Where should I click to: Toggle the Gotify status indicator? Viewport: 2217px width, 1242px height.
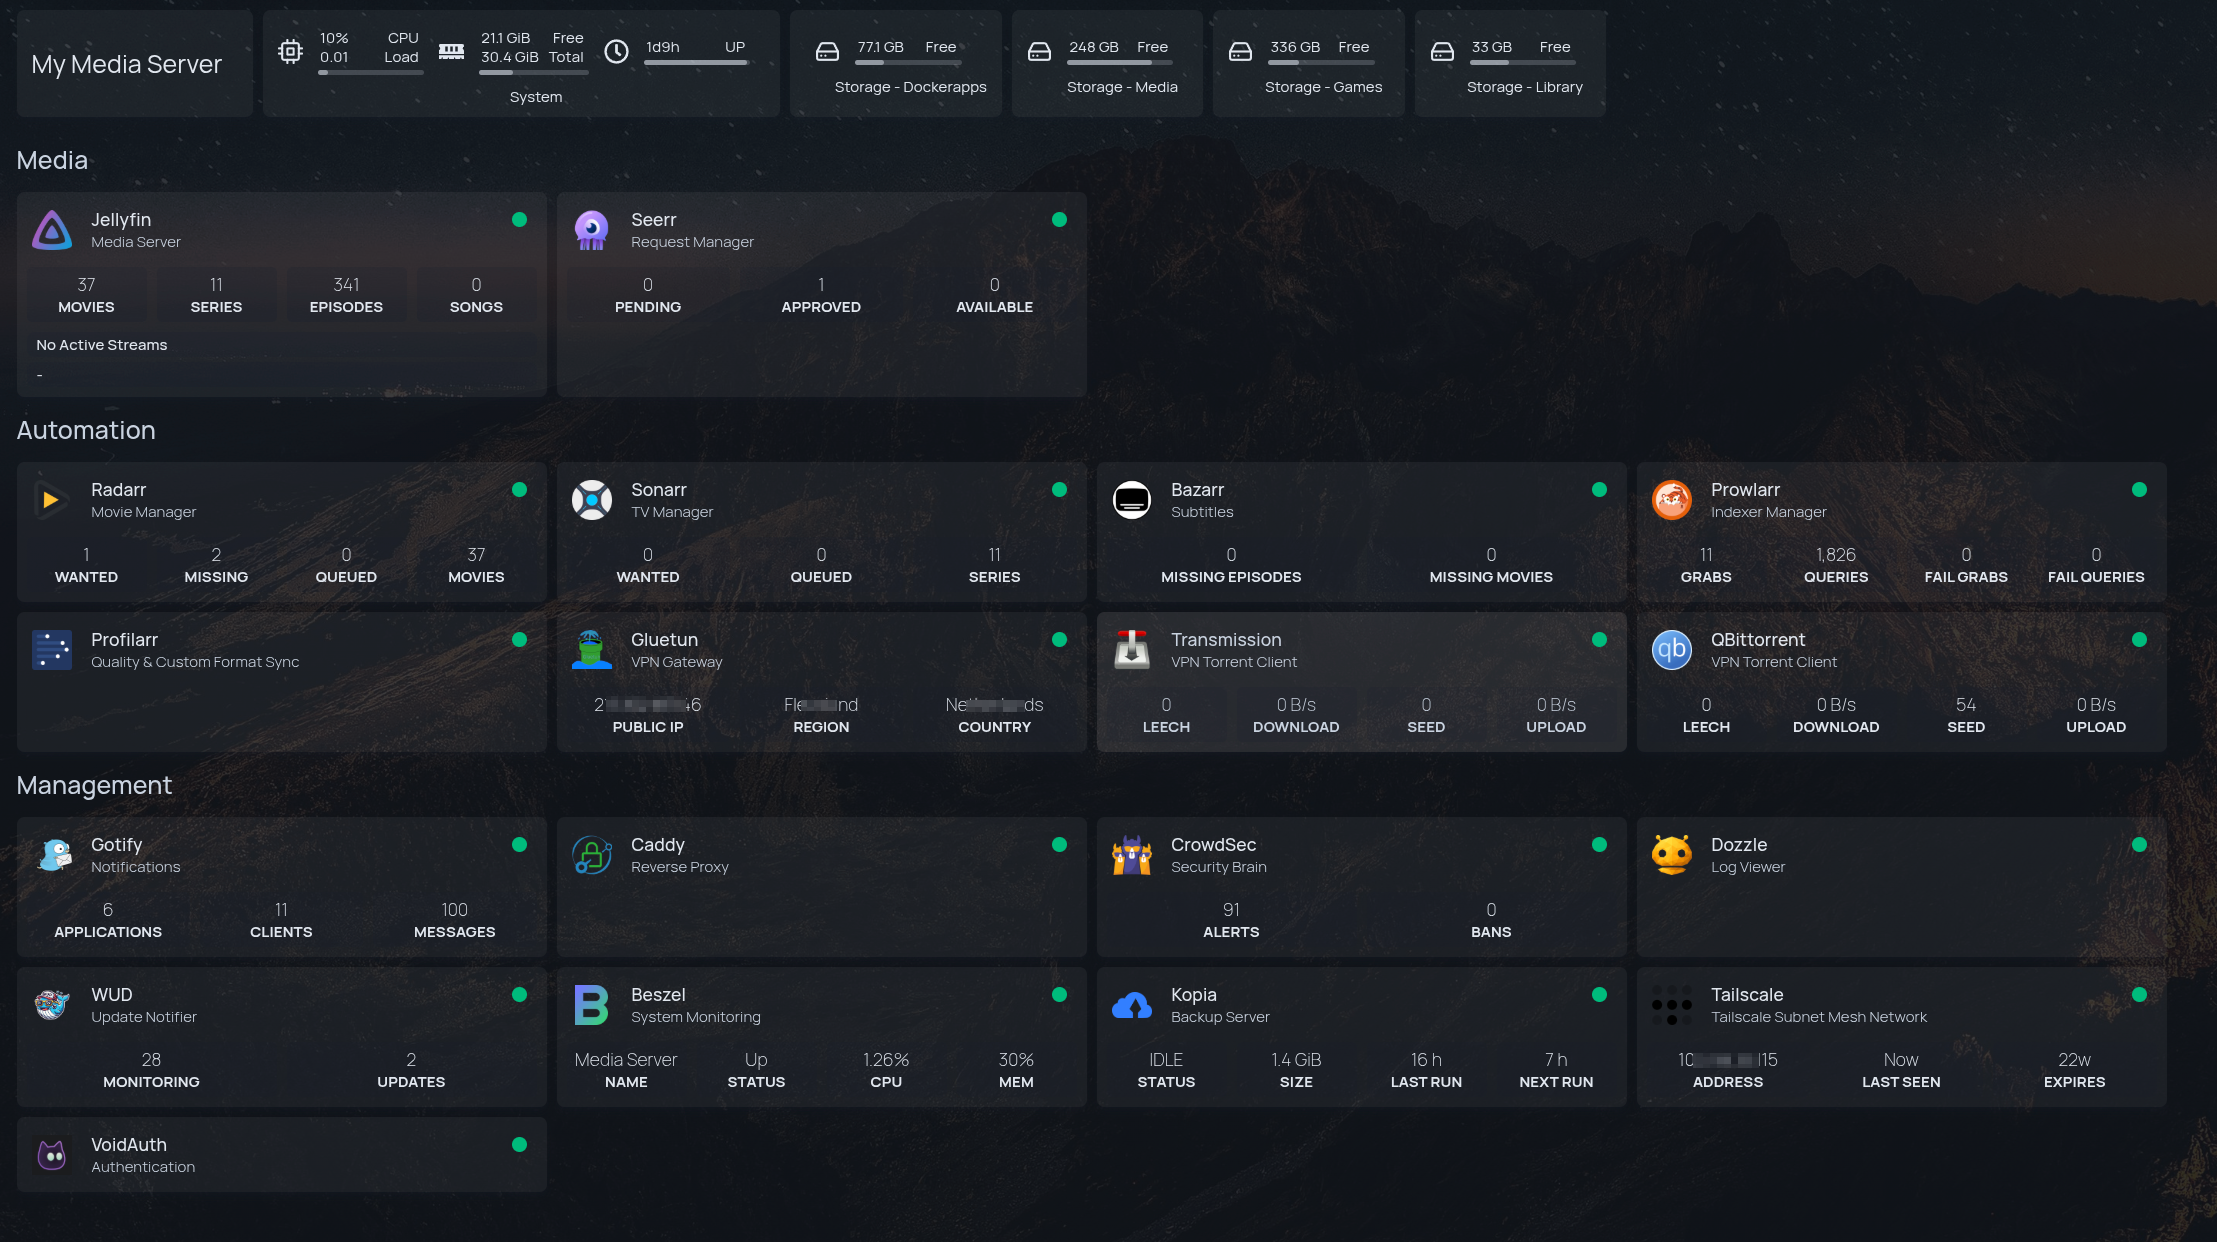tap(520, 845)
